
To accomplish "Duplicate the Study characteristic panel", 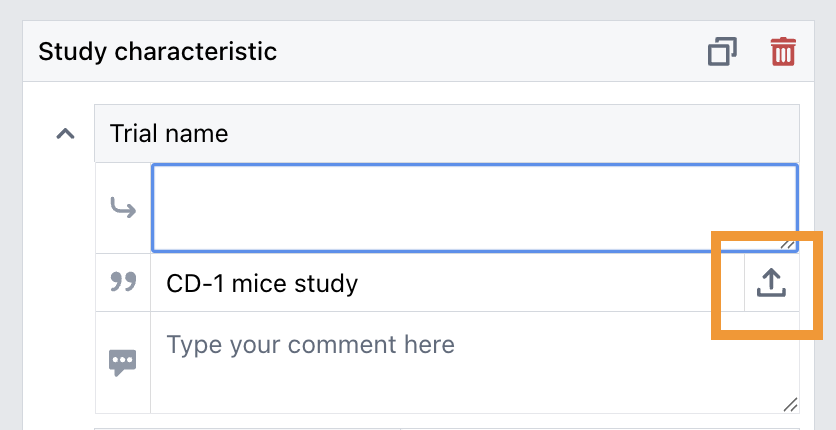I will (722, 51).
